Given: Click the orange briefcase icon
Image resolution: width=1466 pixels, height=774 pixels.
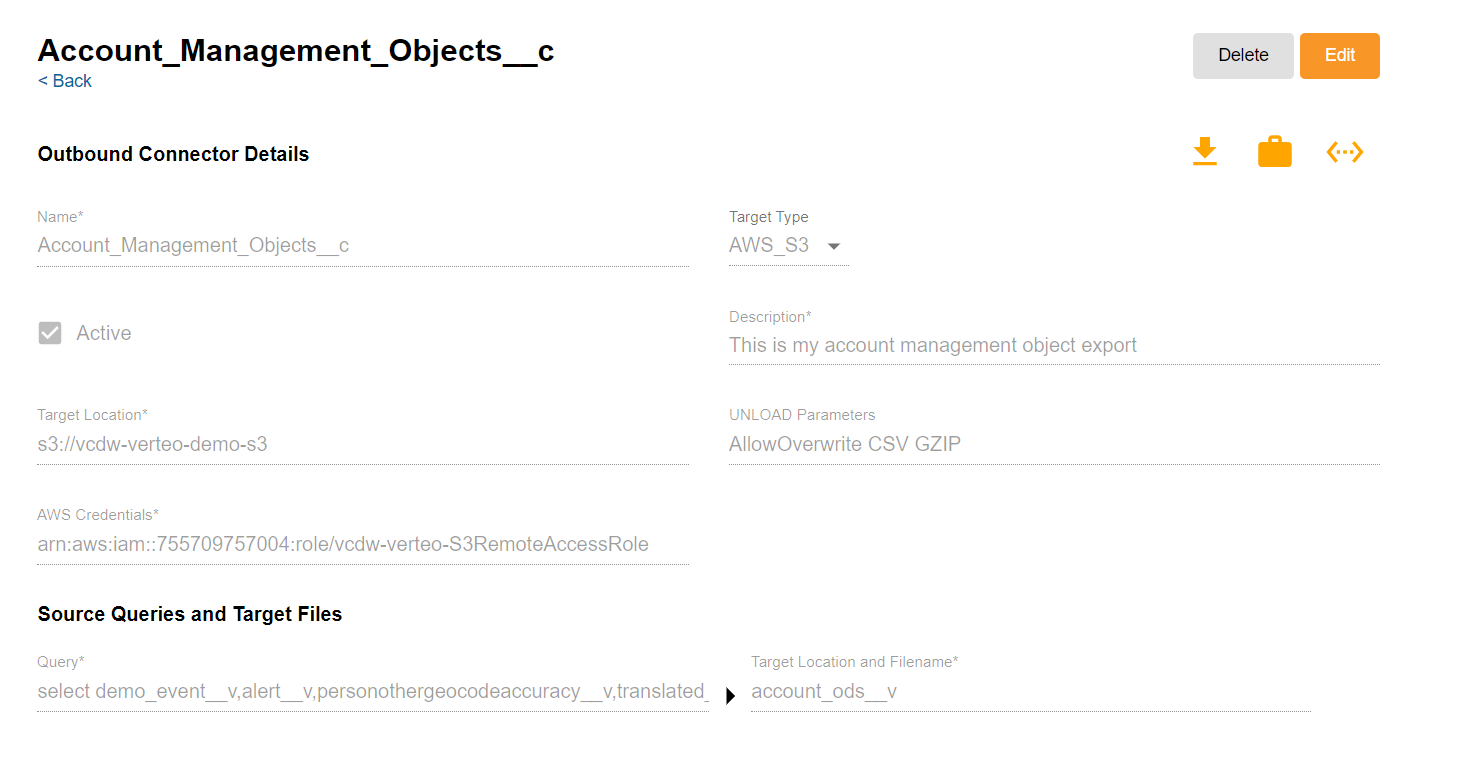Looking at the screenshot, I should (1274, 152).
